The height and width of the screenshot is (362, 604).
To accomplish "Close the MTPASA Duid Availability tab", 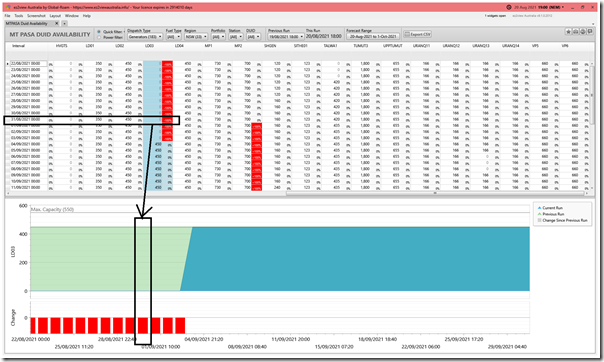I will coord(57,23).
